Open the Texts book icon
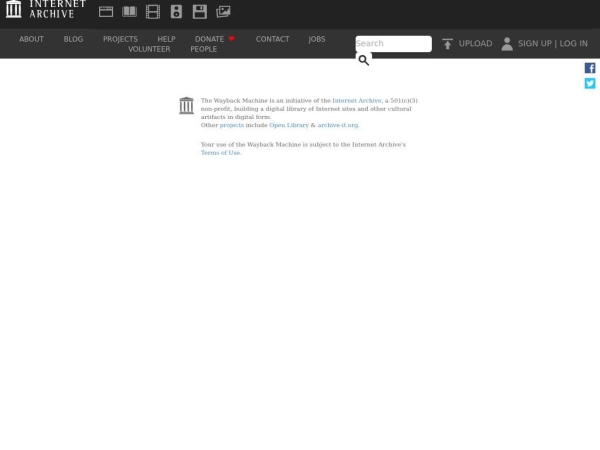The height and width of the screenshot is (450, 600). (129, 11)
